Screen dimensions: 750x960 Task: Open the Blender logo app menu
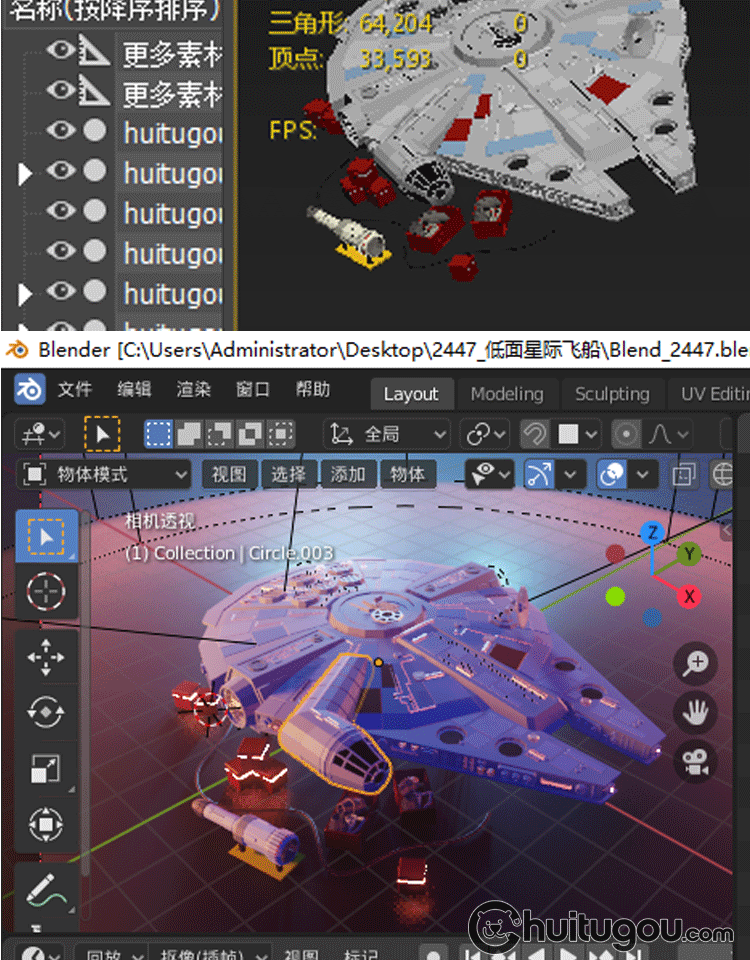pyautogui.click(x=29, y=389)
